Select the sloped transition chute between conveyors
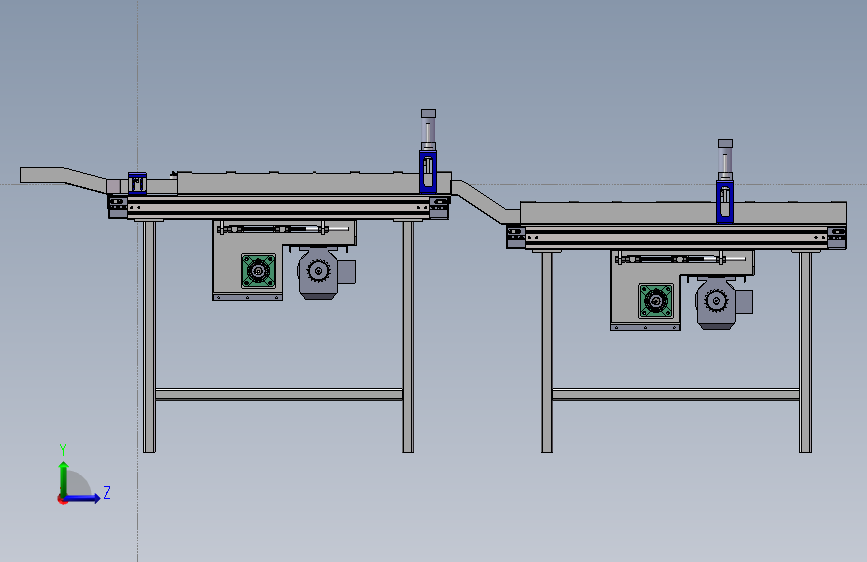 484,200
